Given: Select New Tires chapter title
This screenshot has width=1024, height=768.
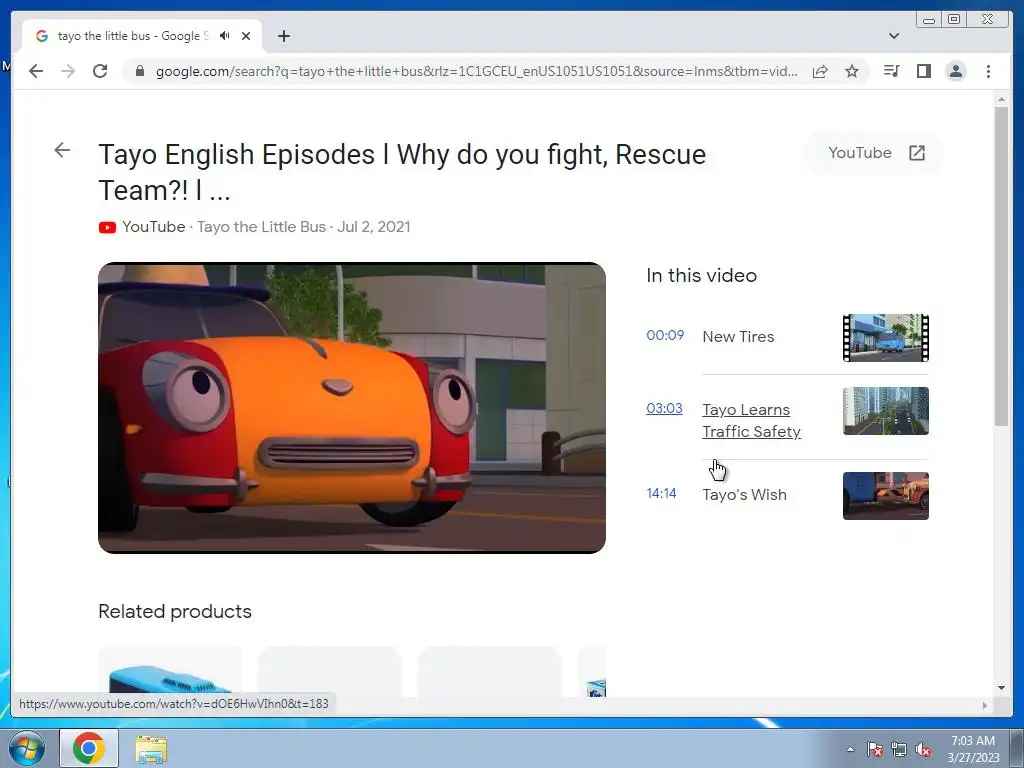Looking at the screenshot, I should pyautogui.click(x=738, y=336).
